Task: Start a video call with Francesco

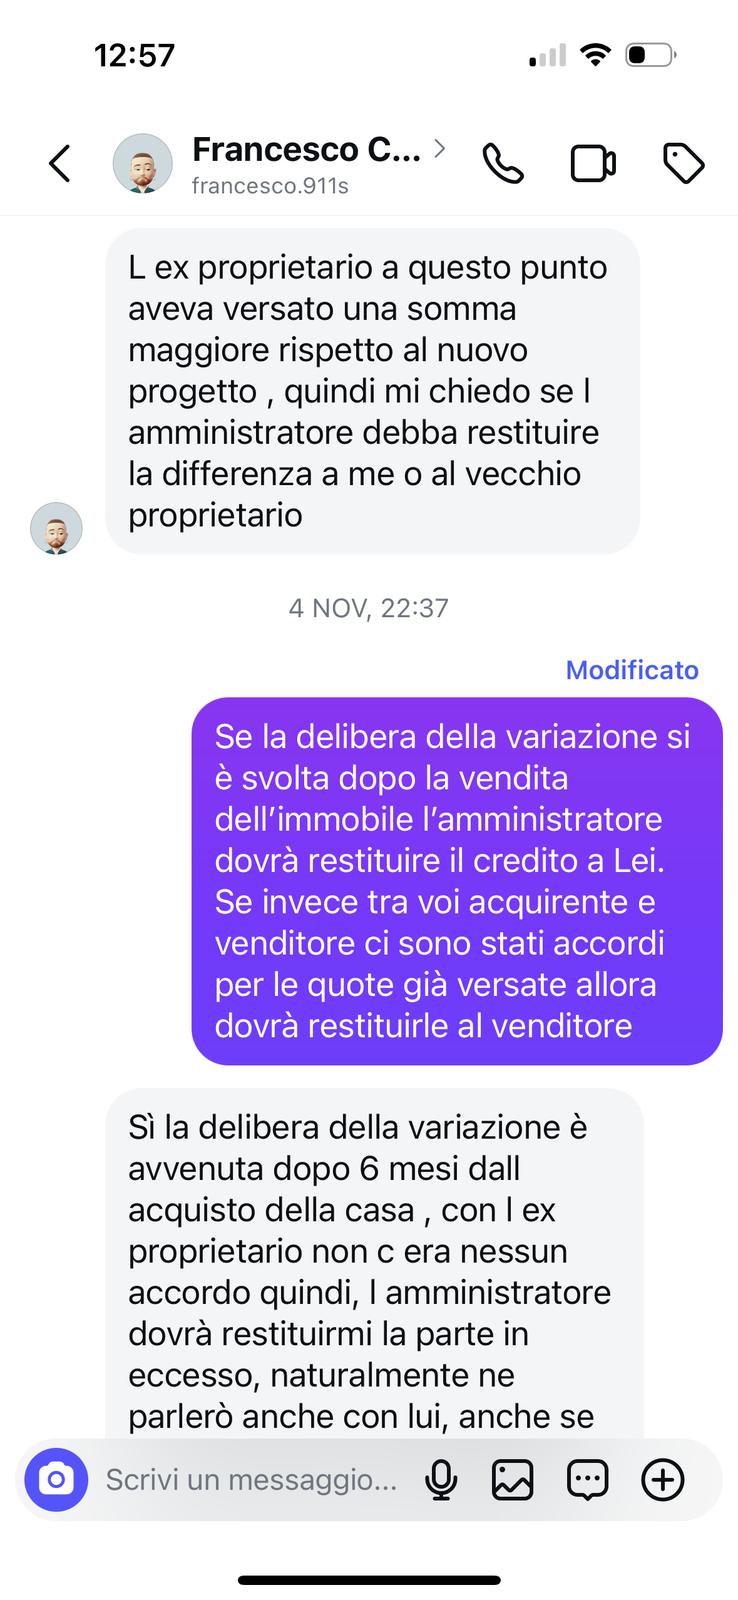Action: coord(593,164)
